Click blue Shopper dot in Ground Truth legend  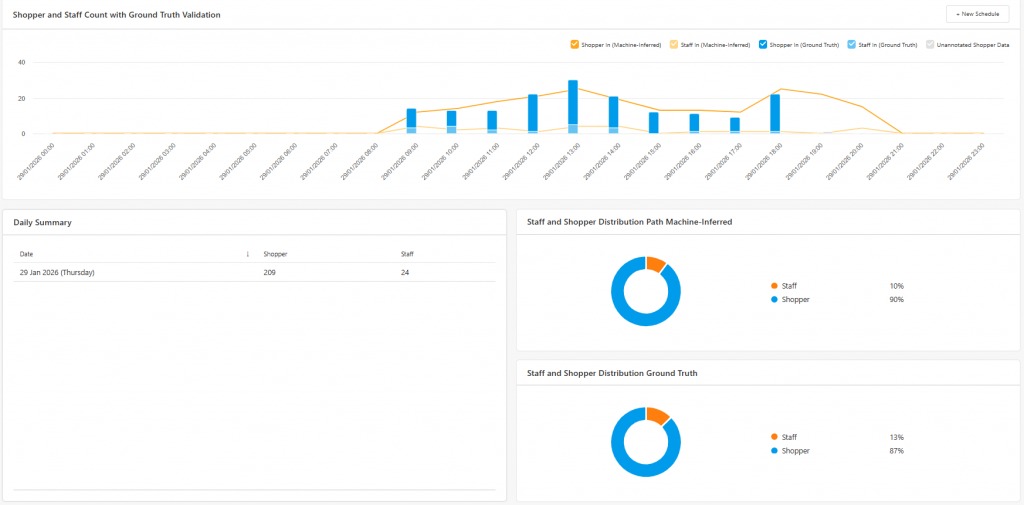pos(774,451)
